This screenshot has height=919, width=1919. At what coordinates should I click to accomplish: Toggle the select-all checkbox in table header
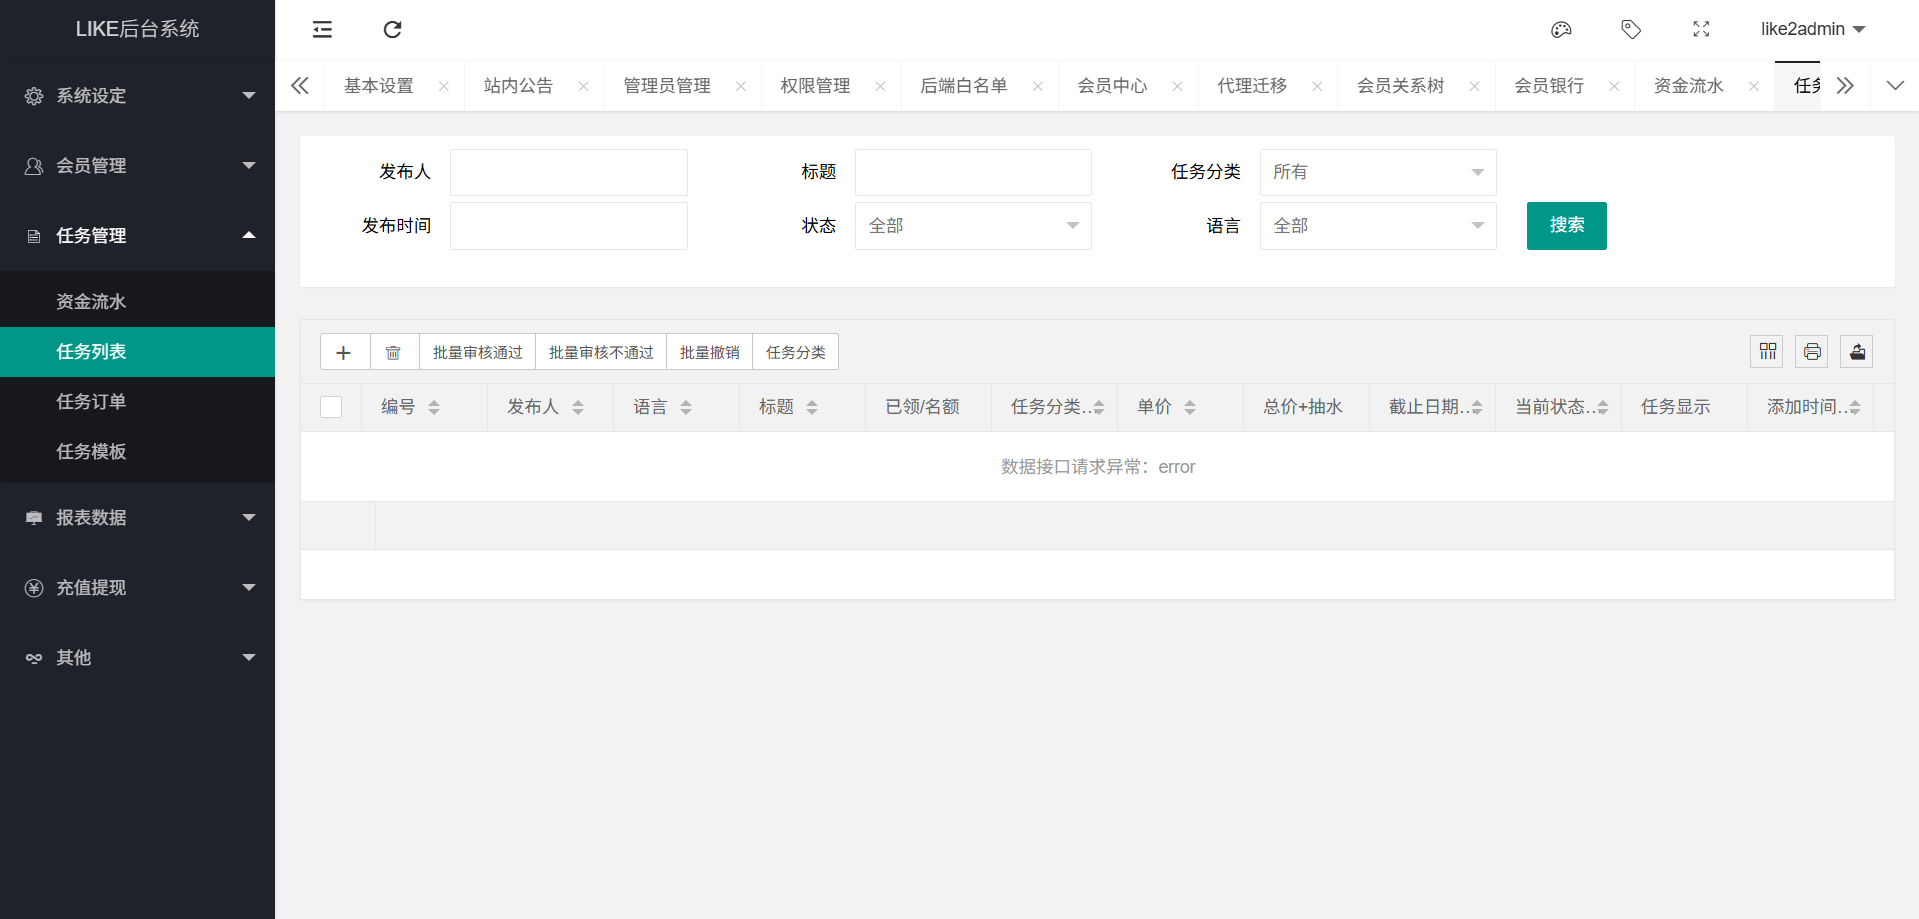click(331, 407)
